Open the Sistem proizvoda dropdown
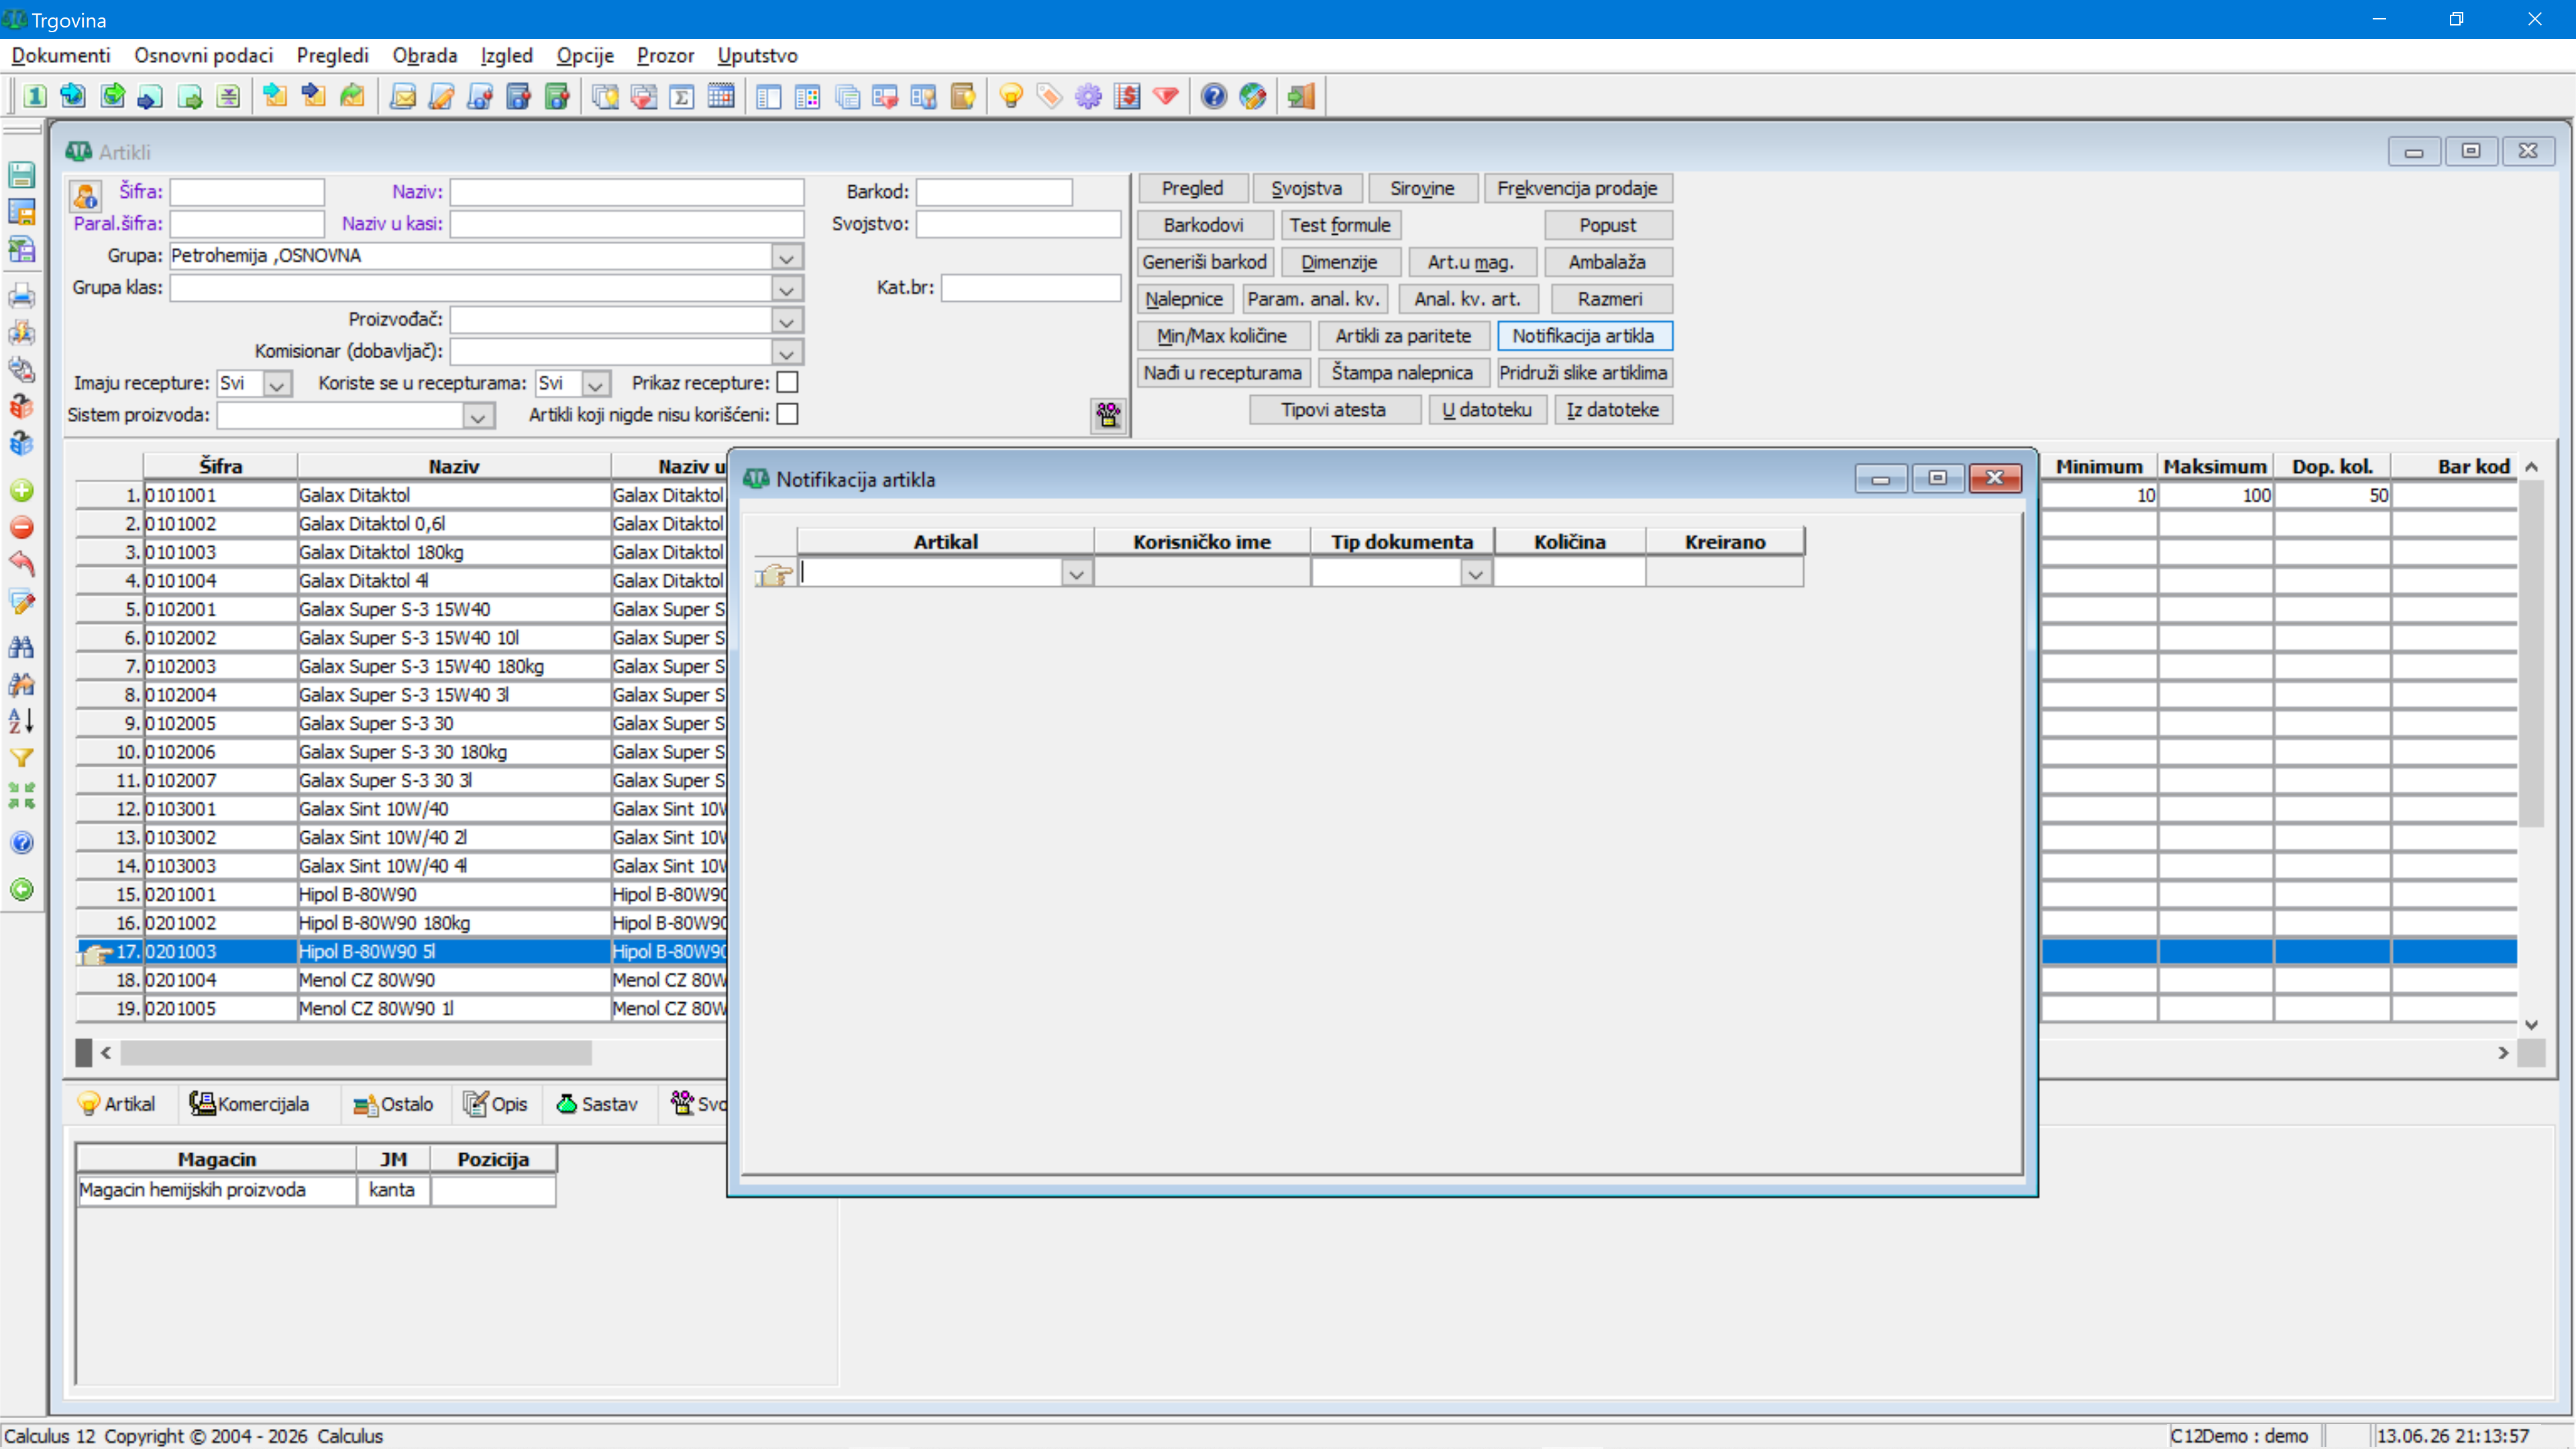 (x=478, y=416)
